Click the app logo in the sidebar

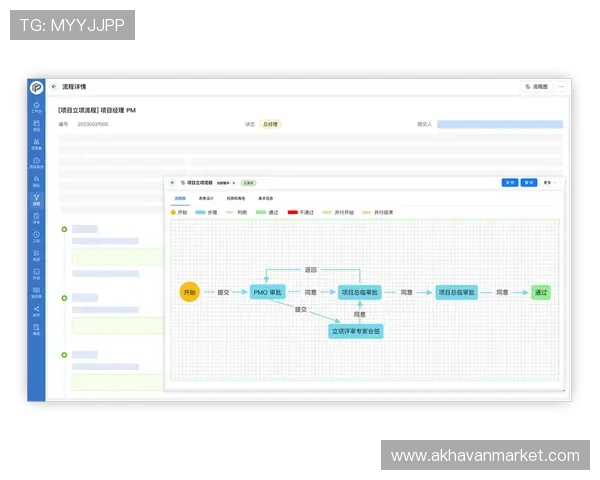pos(36,88)
